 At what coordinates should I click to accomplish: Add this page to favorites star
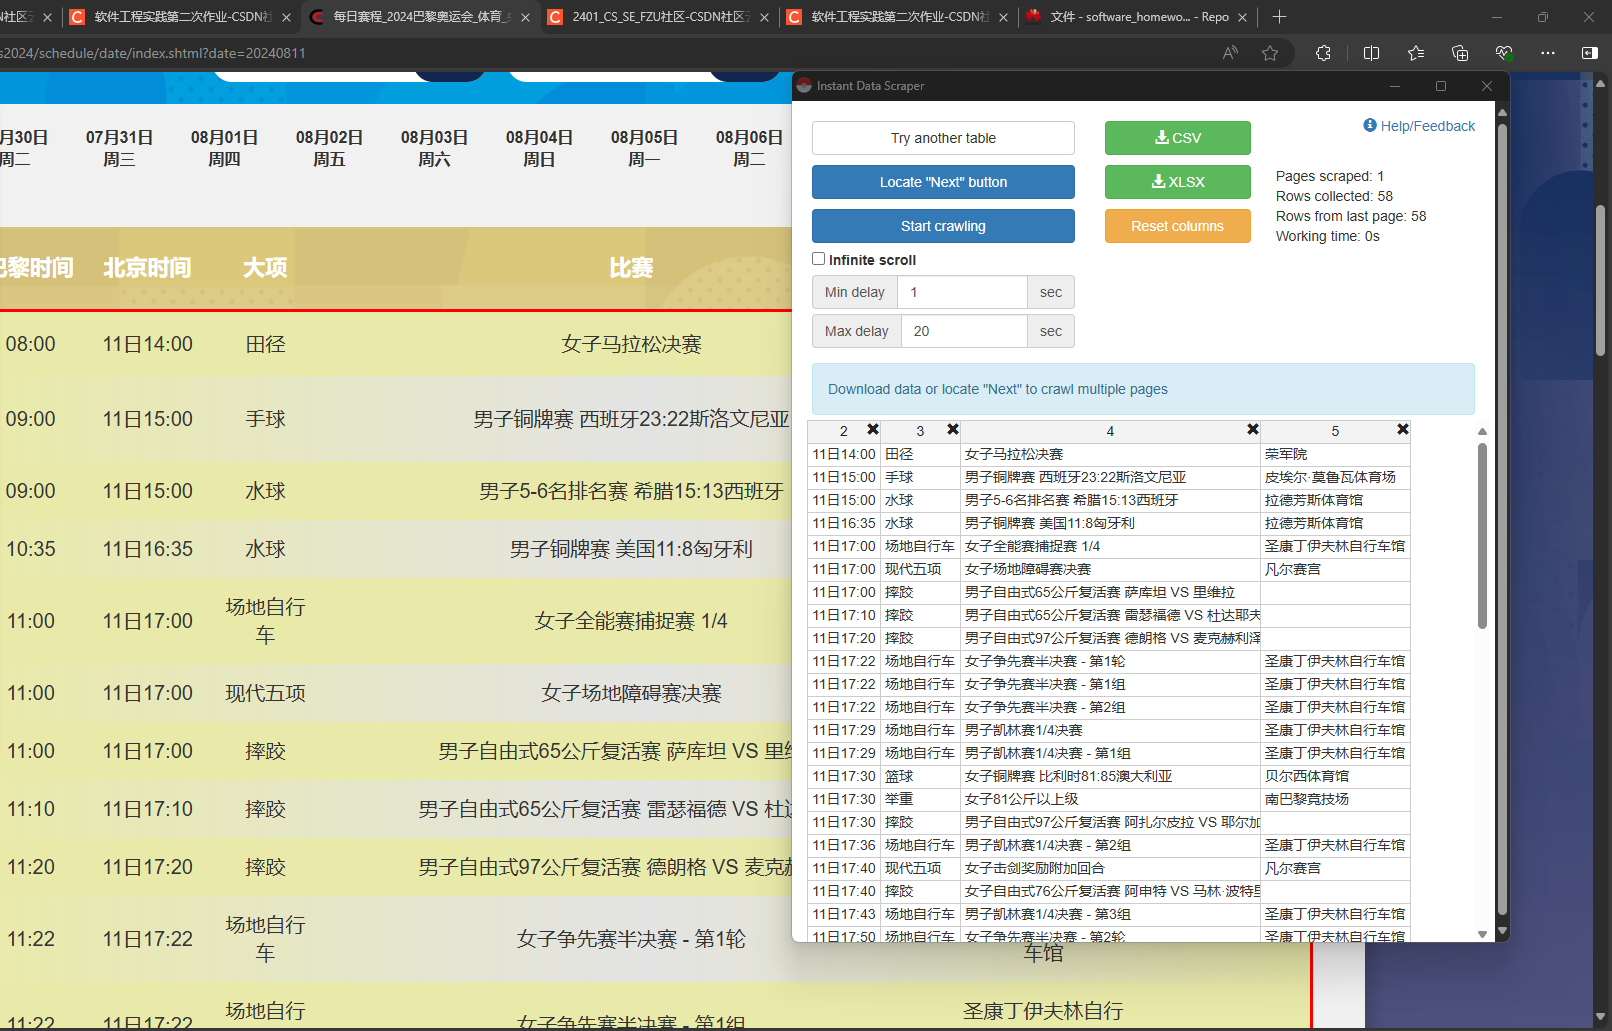[1270, 53]
